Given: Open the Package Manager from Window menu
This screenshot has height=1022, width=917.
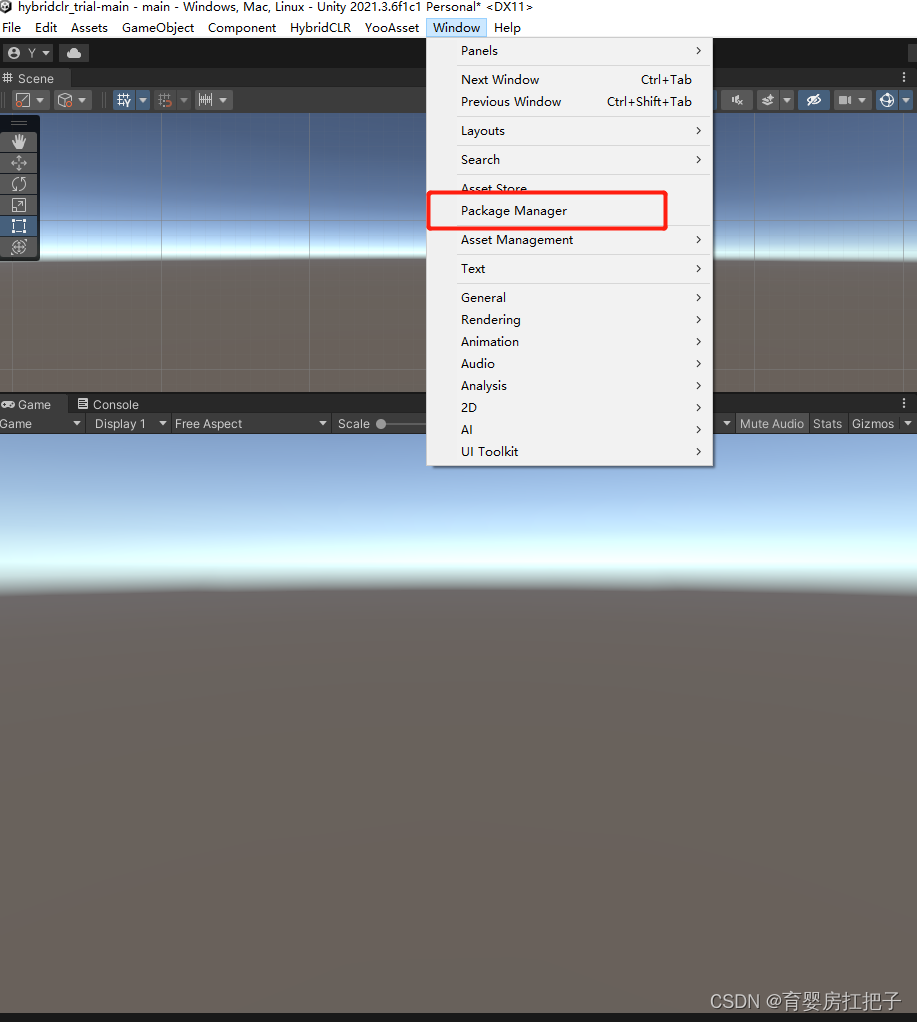Looking at the screenshot, I should pos(512,211).
